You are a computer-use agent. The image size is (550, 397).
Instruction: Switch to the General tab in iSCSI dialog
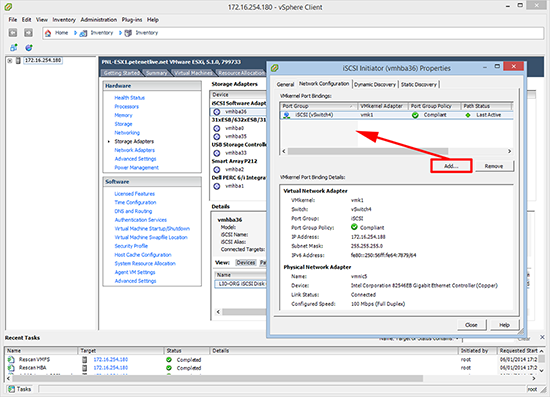[x=285, y=85]
